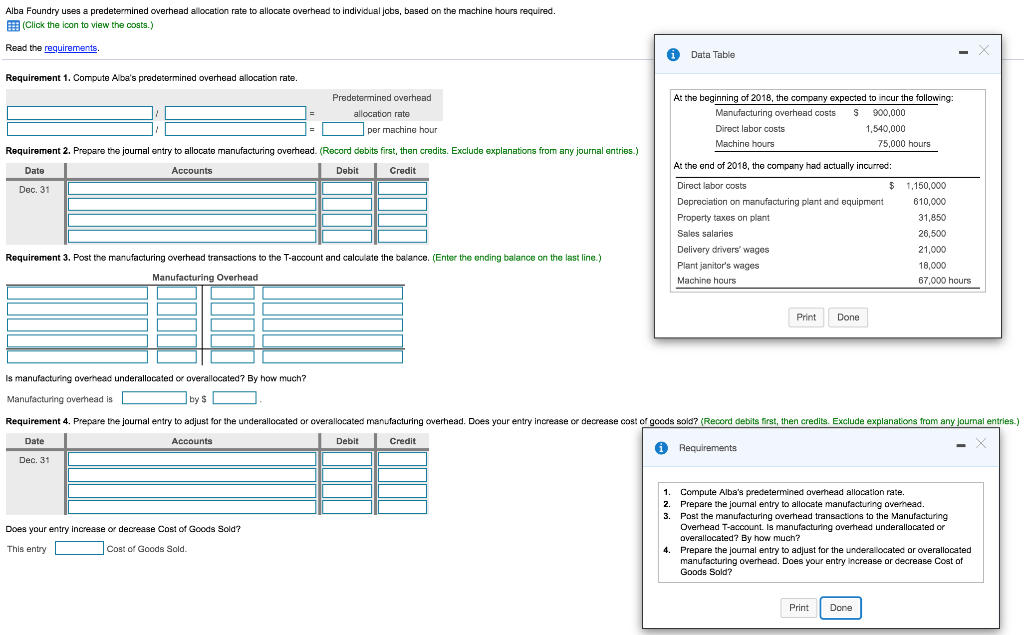Image resolution: width=1024 pixels, height=635 pixels.
Task: Click last account row of Requirement 4 journal
Action: point(192,507)
